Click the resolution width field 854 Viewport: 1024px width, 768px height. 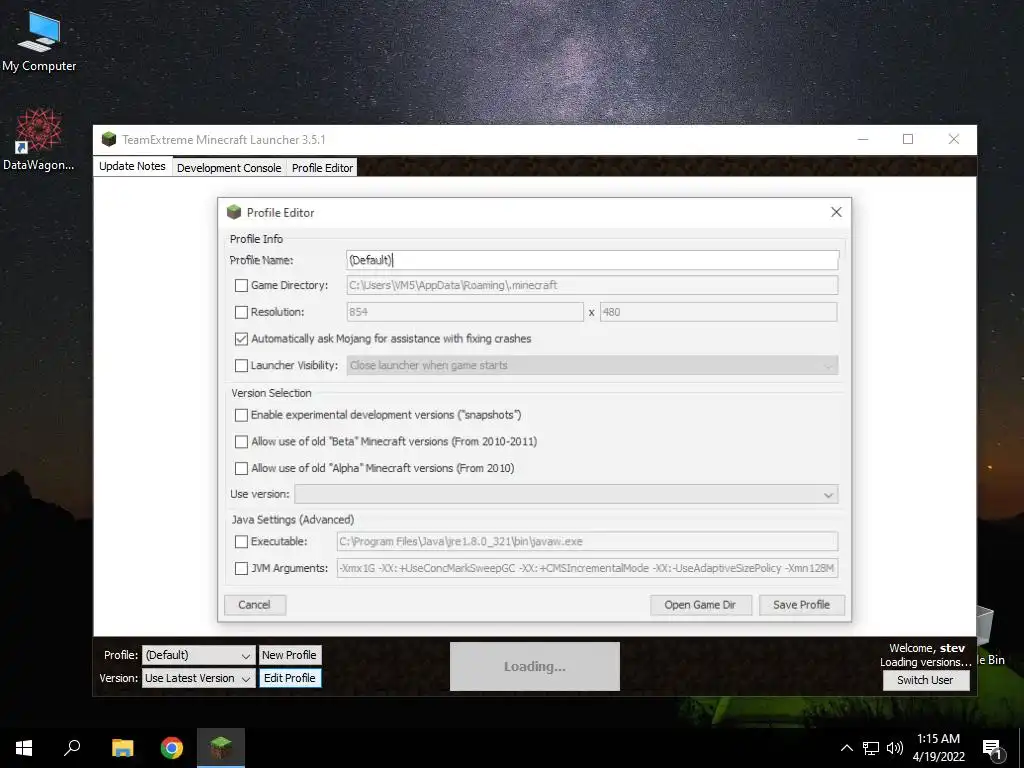(464, 312)
